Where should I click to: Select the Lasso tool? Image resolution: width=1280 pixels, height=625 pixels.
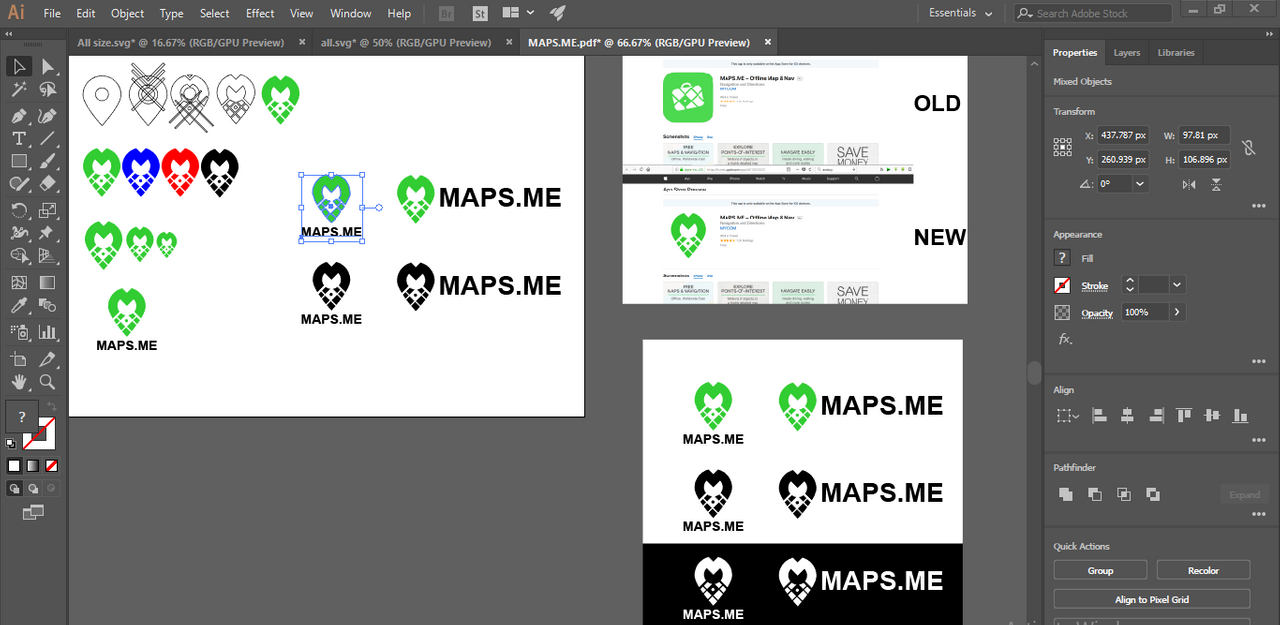tap(47, 91)
